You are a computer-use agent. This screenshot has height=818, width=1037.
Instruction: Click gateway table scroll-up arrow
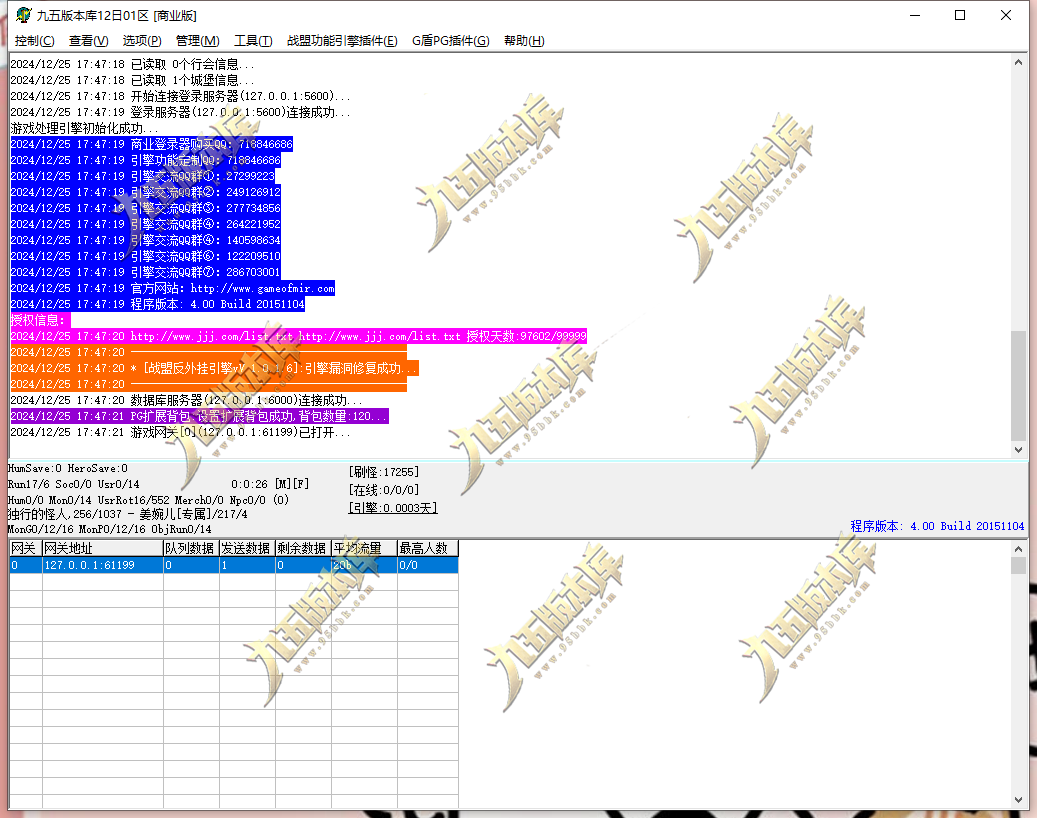(x=1018, y=549)
